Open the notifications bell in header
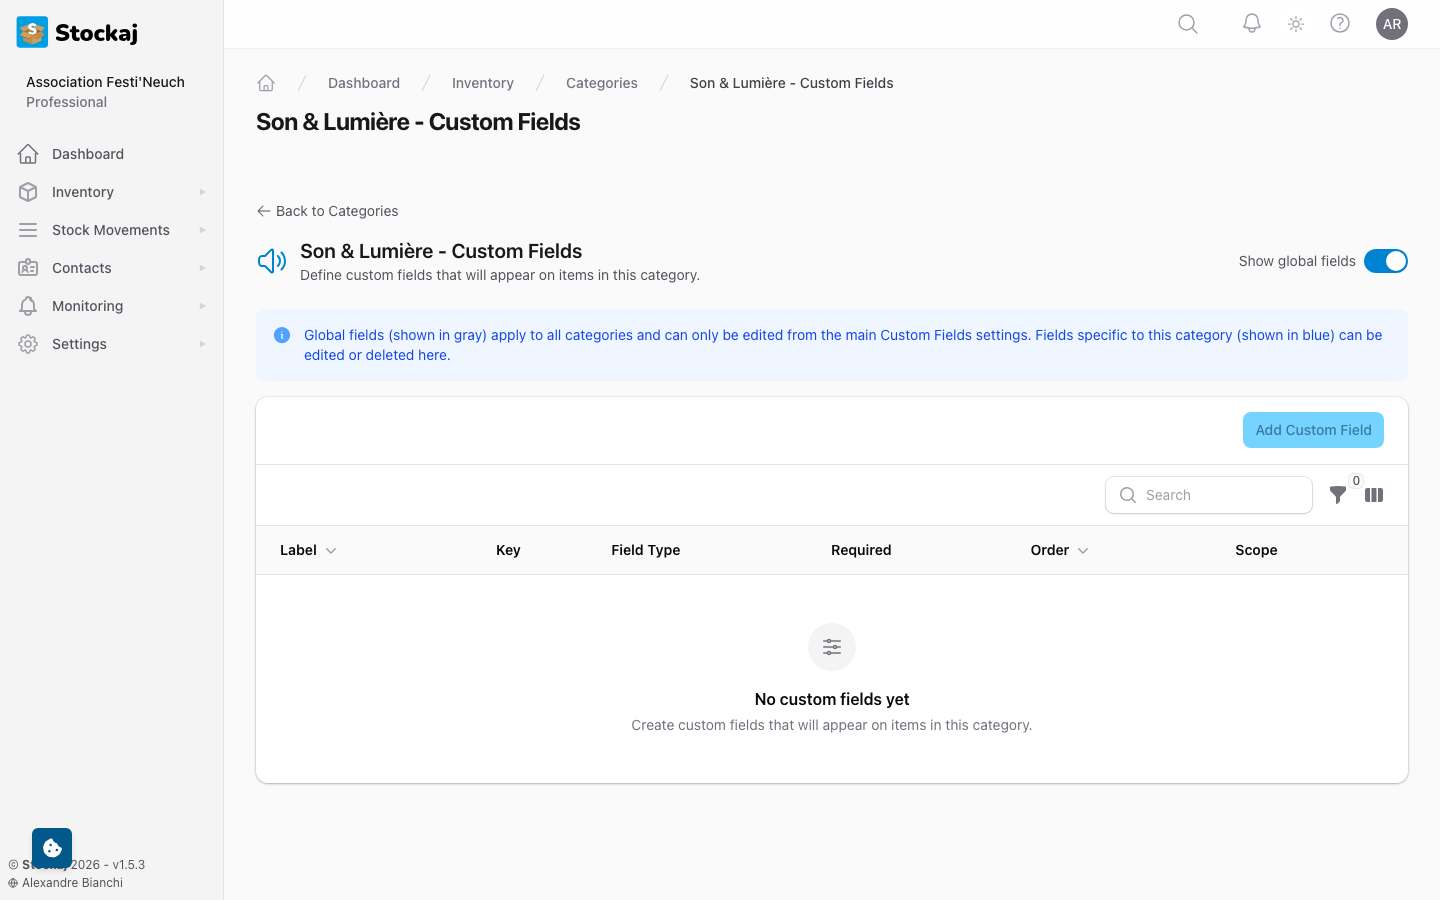 pyautogui.click(x=1252, y=23)
